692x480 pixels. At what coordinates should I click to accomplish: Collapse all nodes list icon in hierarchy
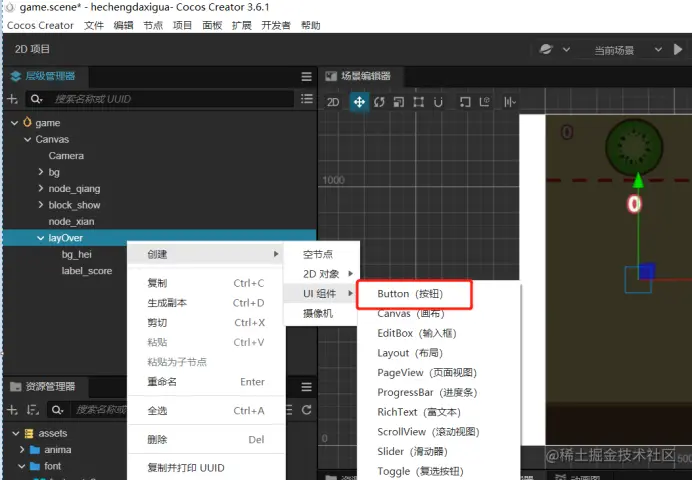(306, 99)
